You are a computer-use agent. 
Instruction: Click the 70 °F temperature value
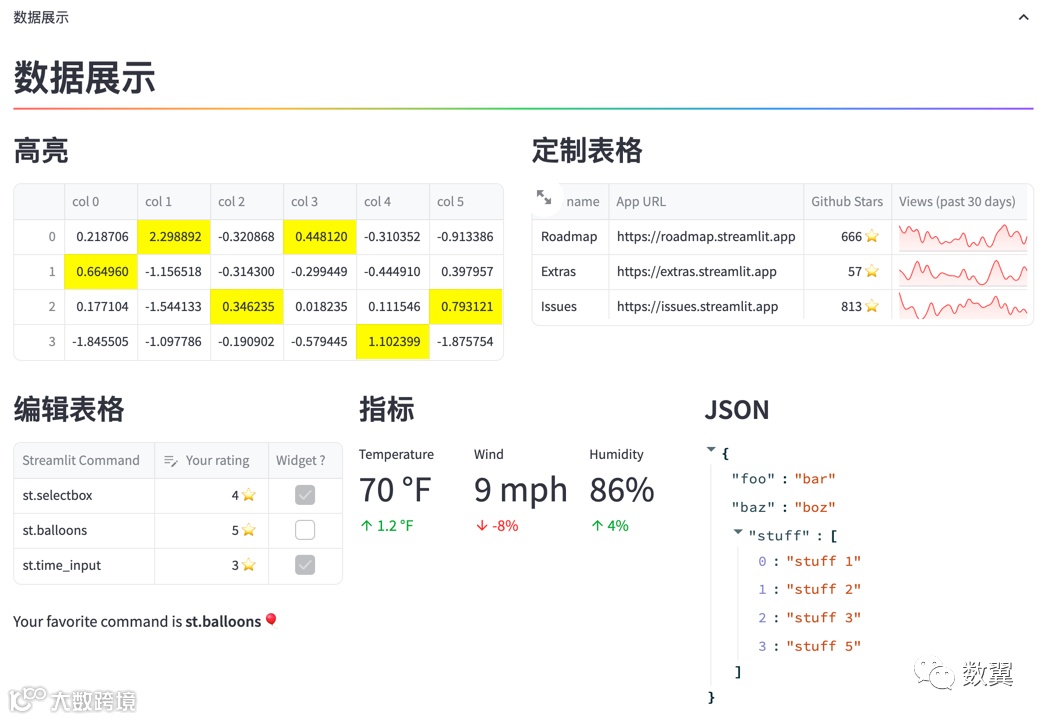click(395, 490)
